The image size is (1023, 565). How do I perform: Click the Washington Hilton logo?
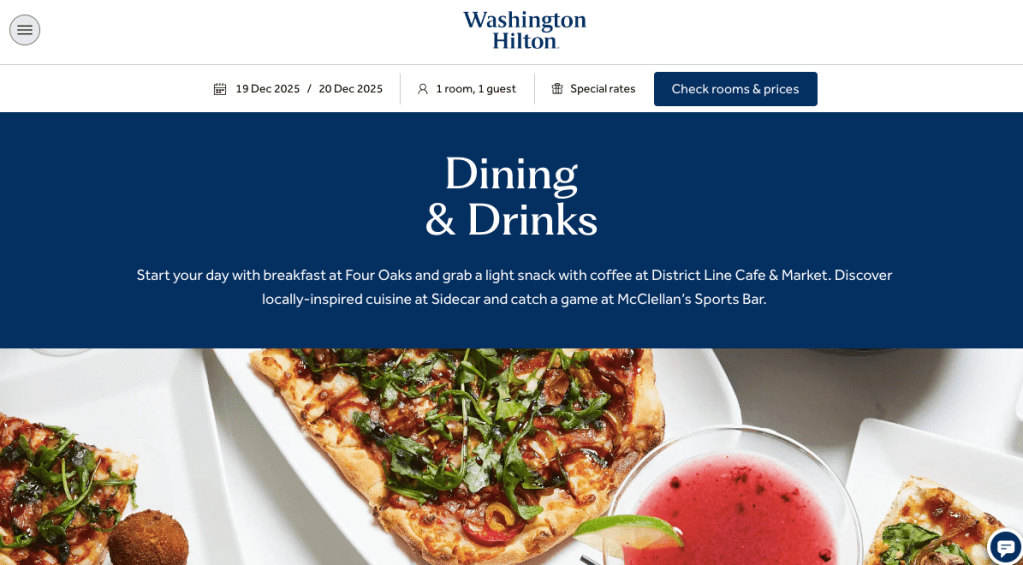pyautogui.click(x=525, y=30)
